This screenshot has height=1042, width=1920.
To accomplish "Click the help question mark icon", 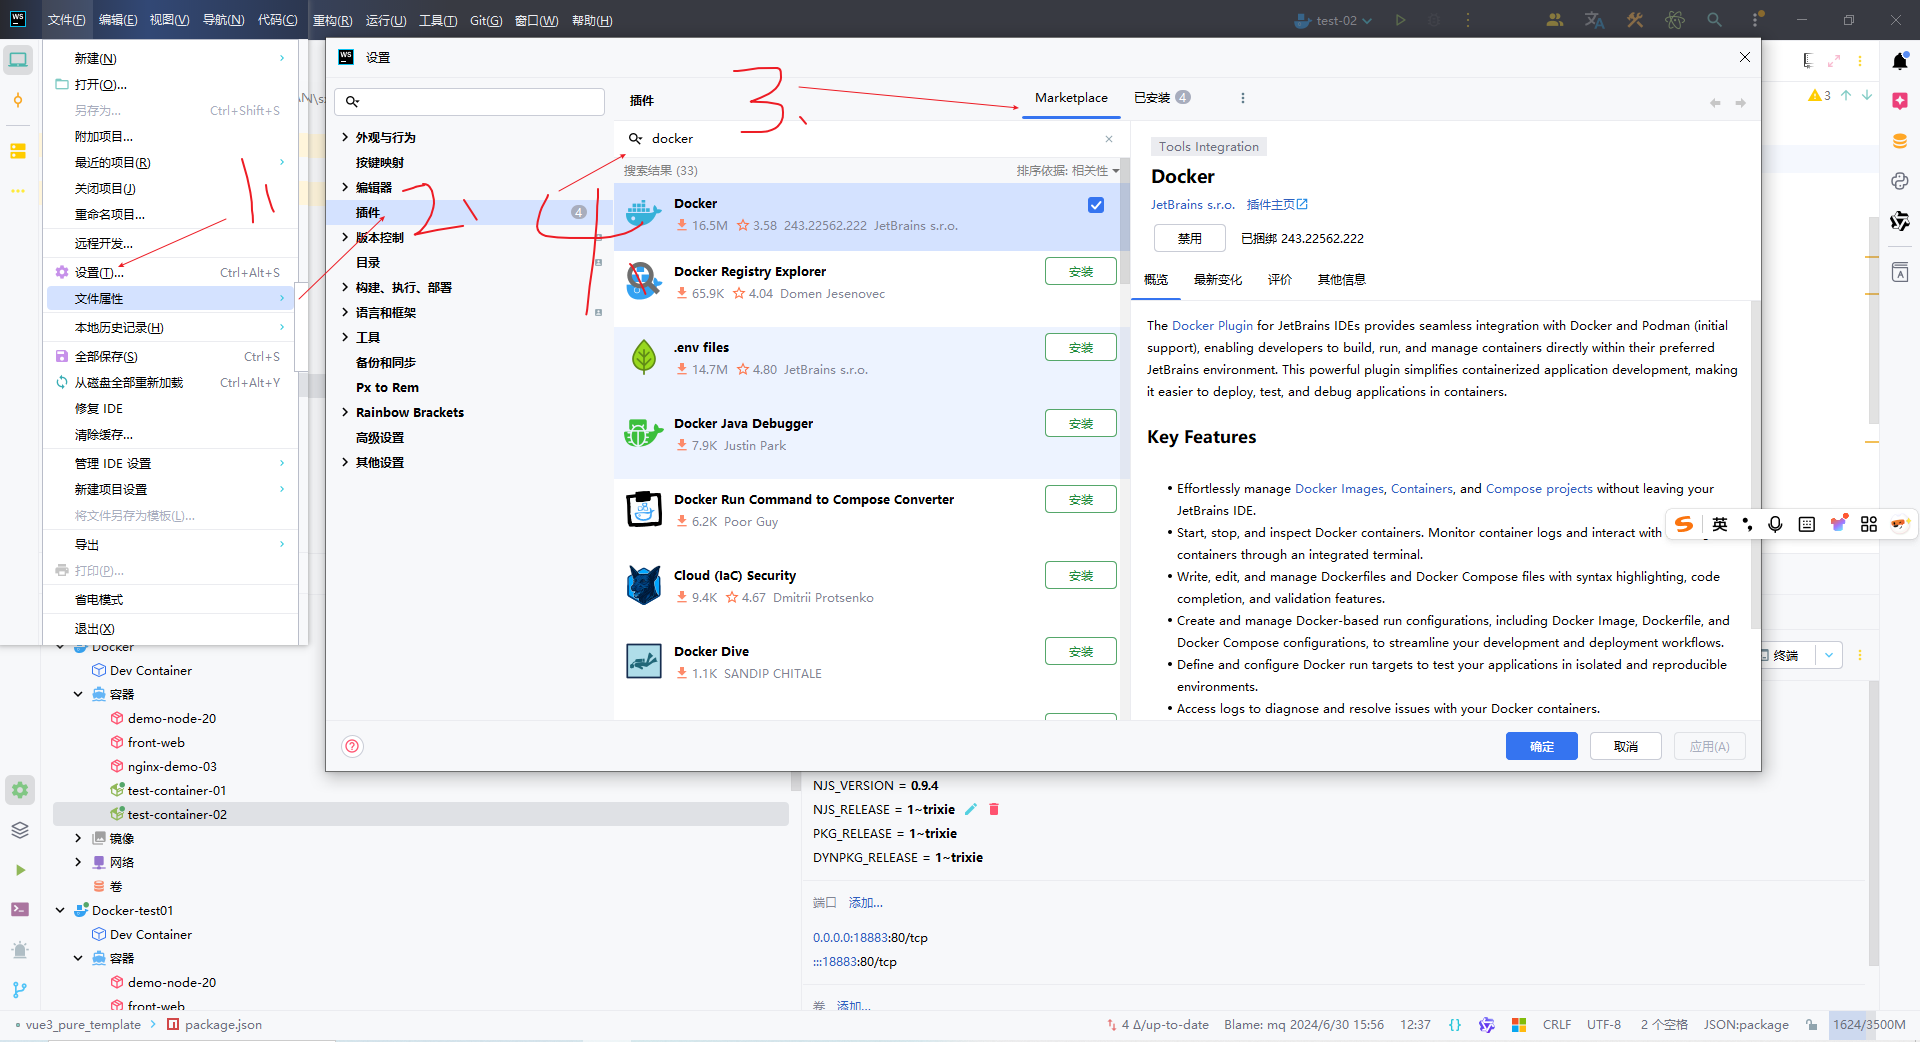I will click(352, 746).
